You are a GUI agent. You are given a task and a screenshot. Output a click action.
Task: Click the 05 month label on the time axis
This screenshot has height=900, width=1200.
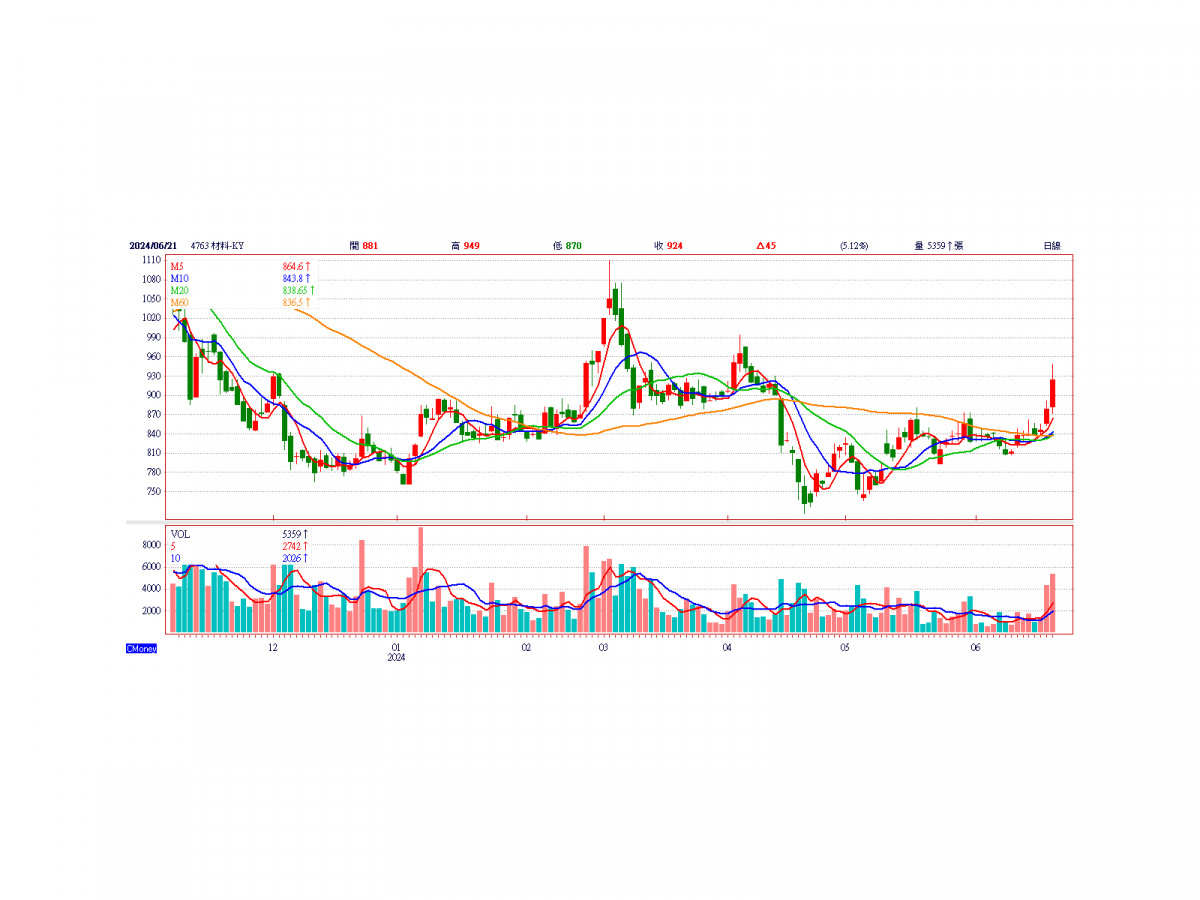pyautogui.click(x=845, y=647)
